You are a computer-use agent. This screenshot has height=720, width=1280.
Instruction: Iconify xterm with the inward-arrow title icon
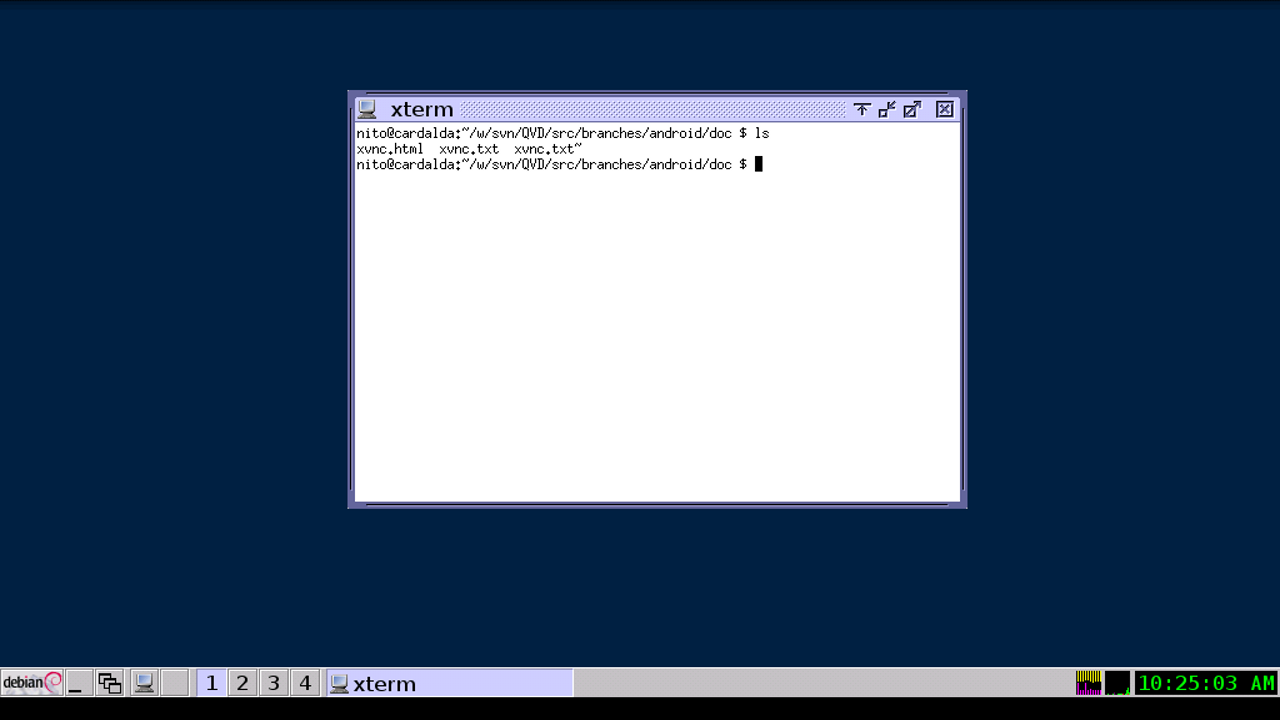886,109
